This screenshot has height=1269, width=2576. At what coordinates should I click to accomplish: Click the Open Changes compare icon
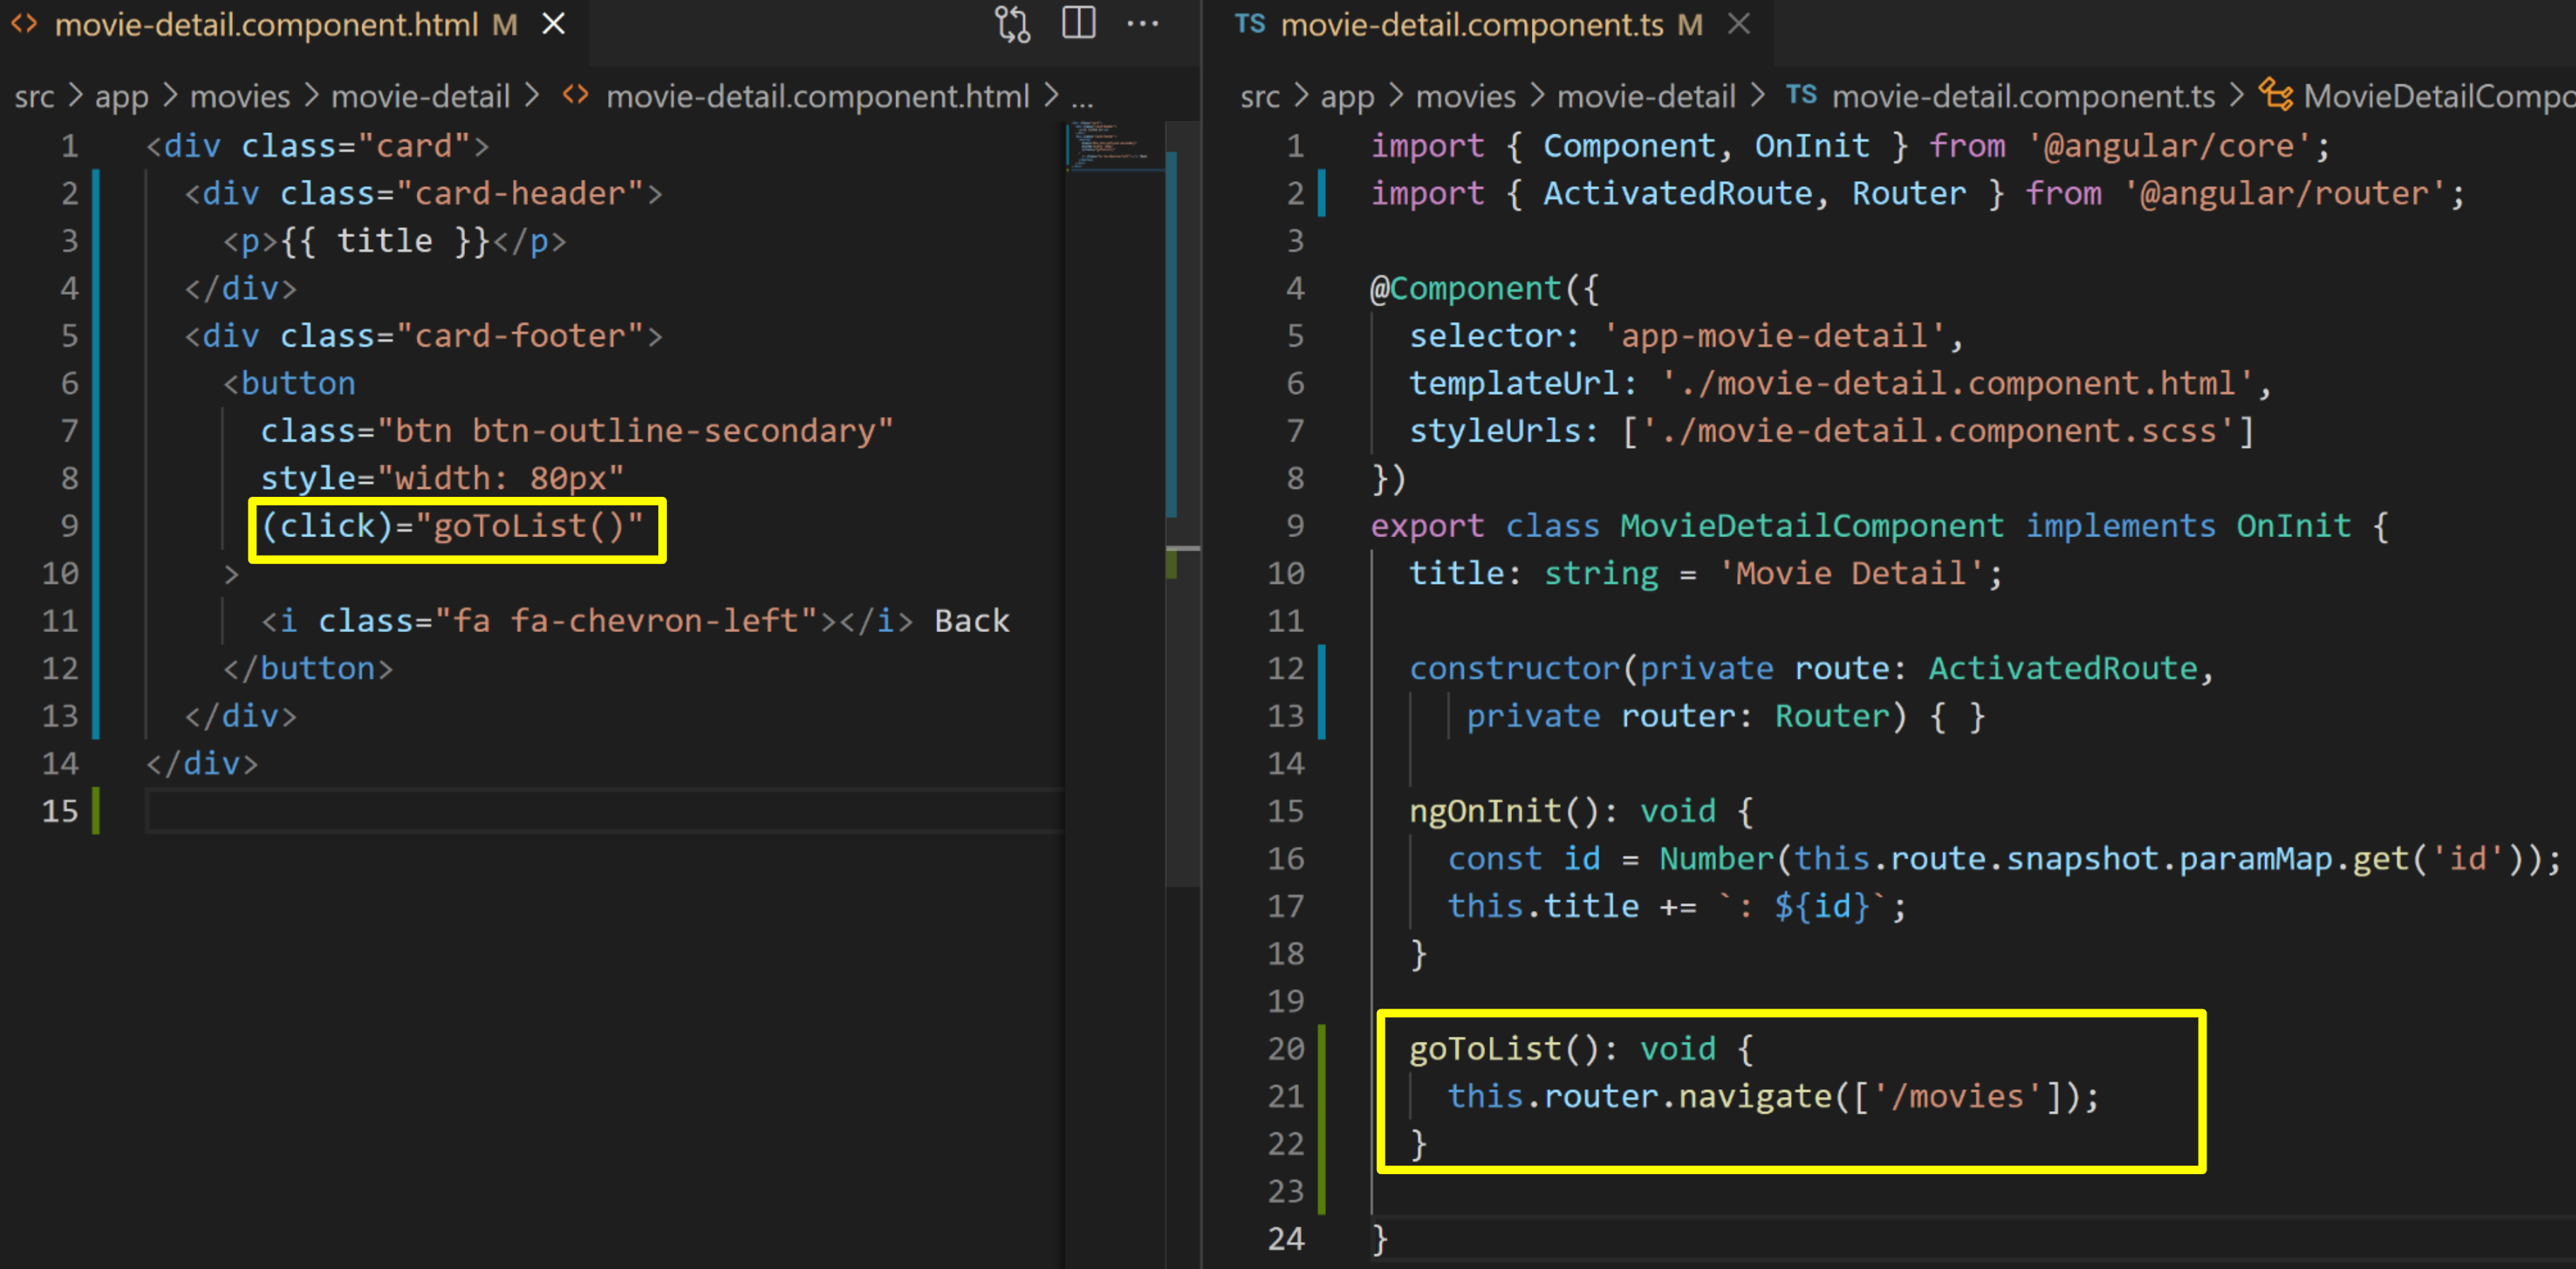tap(1012, 24)
